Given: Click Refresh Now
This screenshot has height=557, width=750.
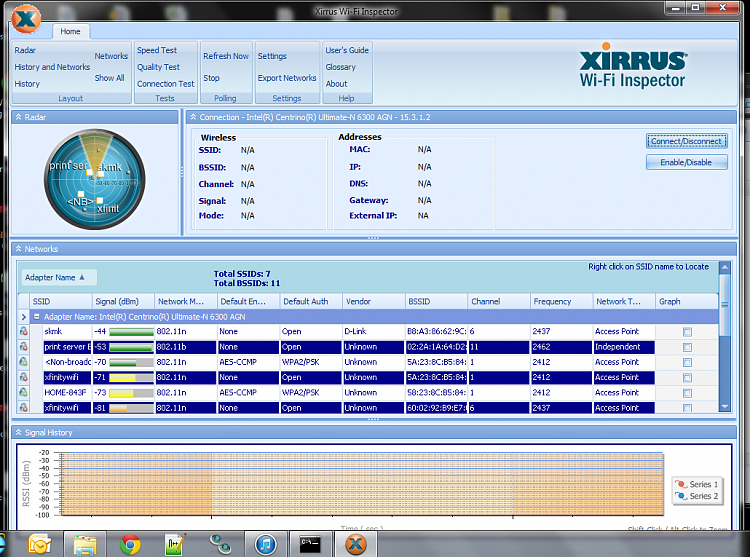Looking at the screenshot, I should [226, 56].
